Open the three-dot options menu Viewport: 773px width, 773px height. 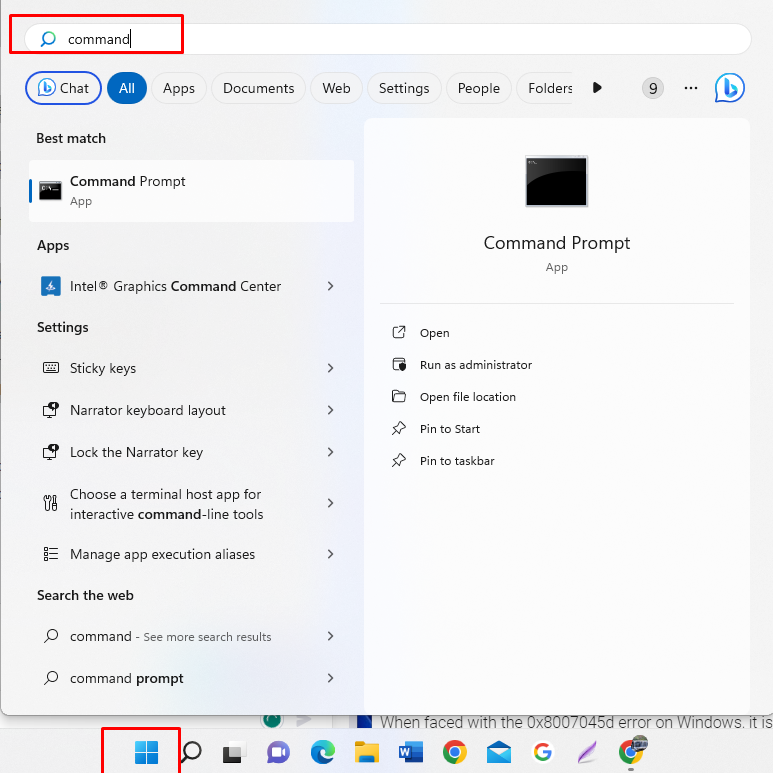pos(691,88)
